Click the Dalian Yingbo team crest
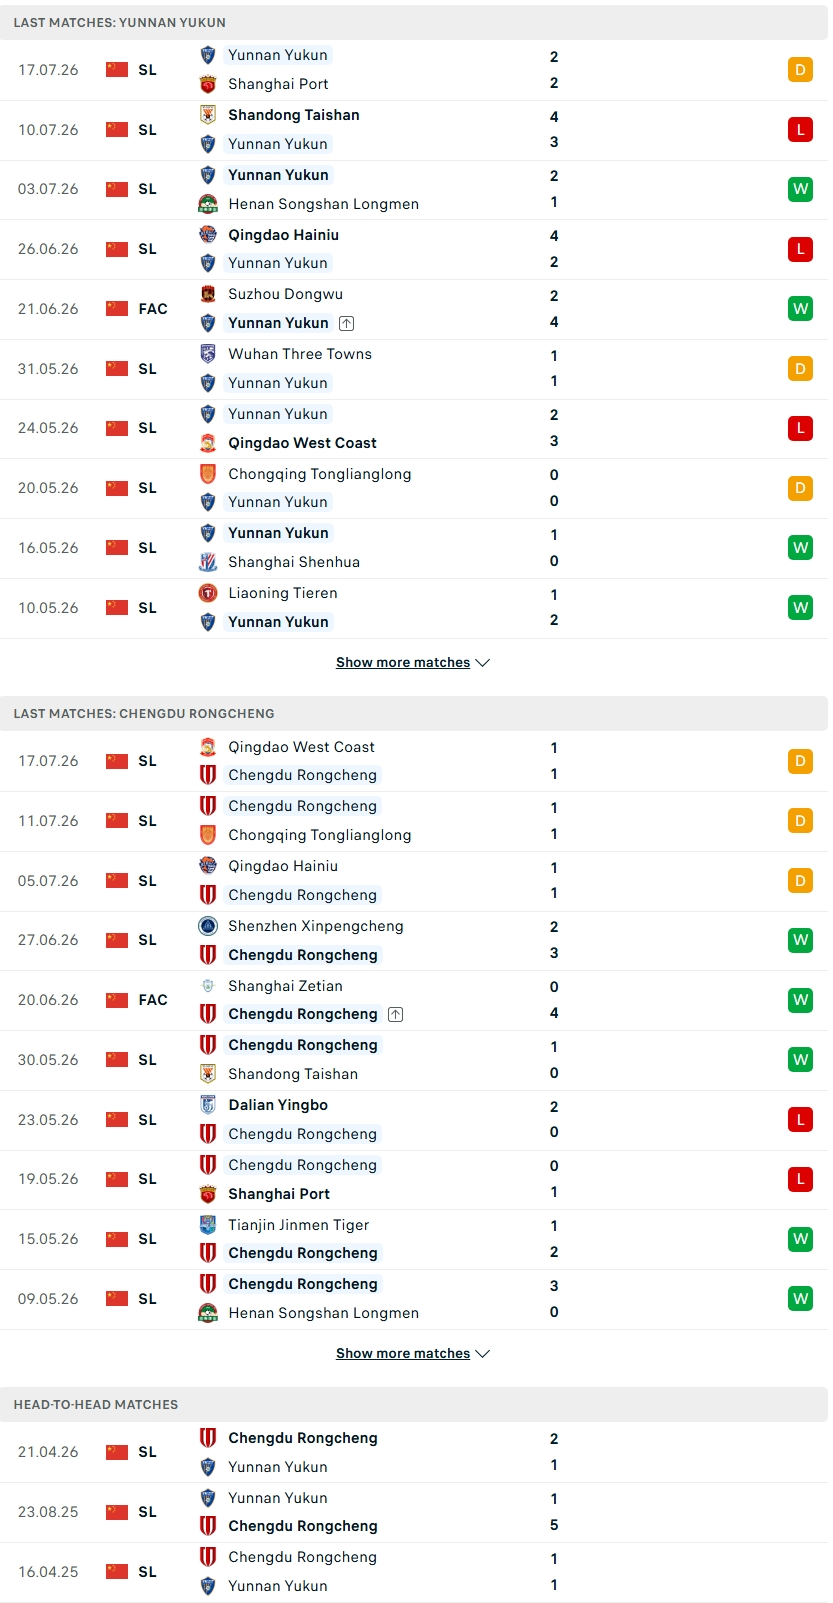 208,1105
